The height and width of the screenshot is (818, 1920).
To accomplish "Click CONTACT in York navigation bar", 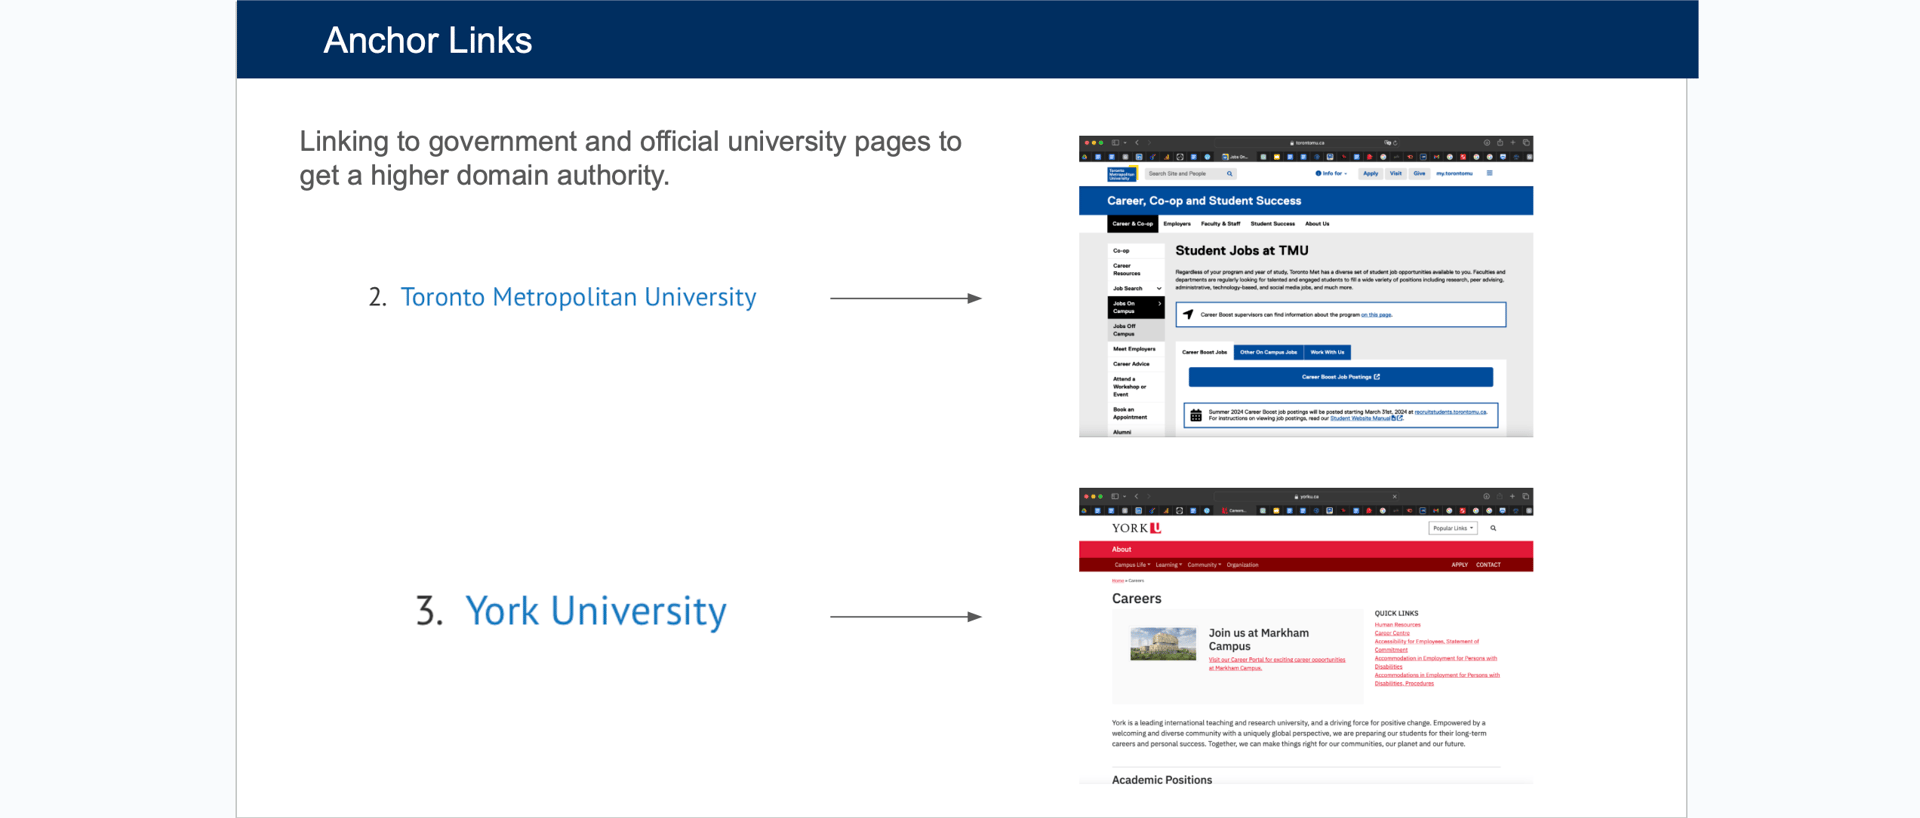I will click(x=1488, y=565).
